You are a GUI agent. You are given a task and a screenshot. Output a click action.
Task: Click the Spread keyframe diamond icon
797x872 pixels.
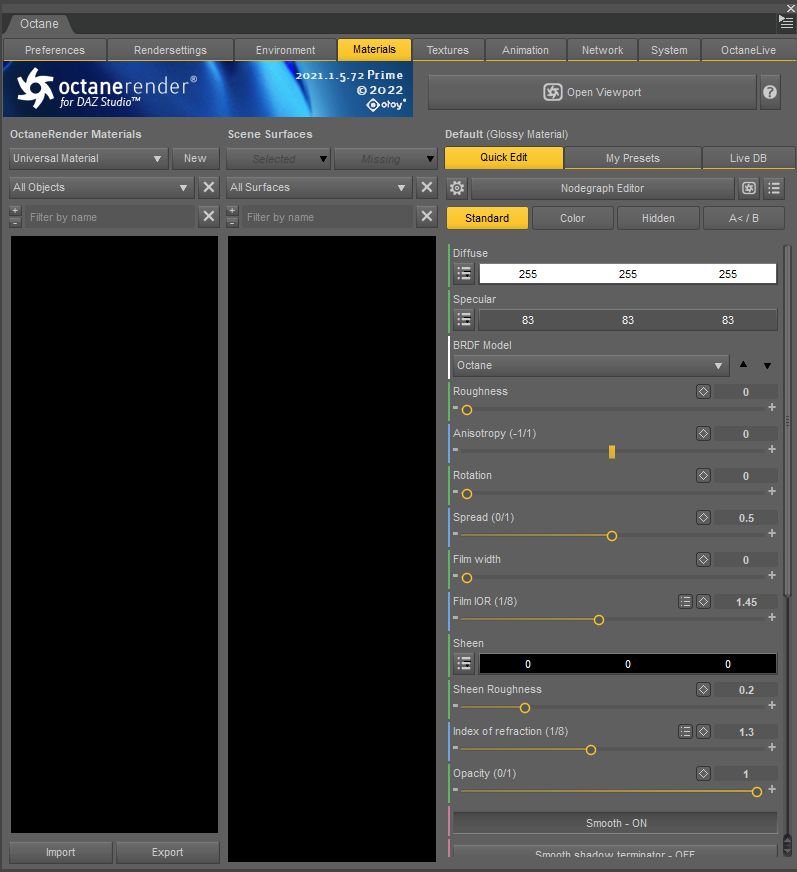(x=703, y=517)
